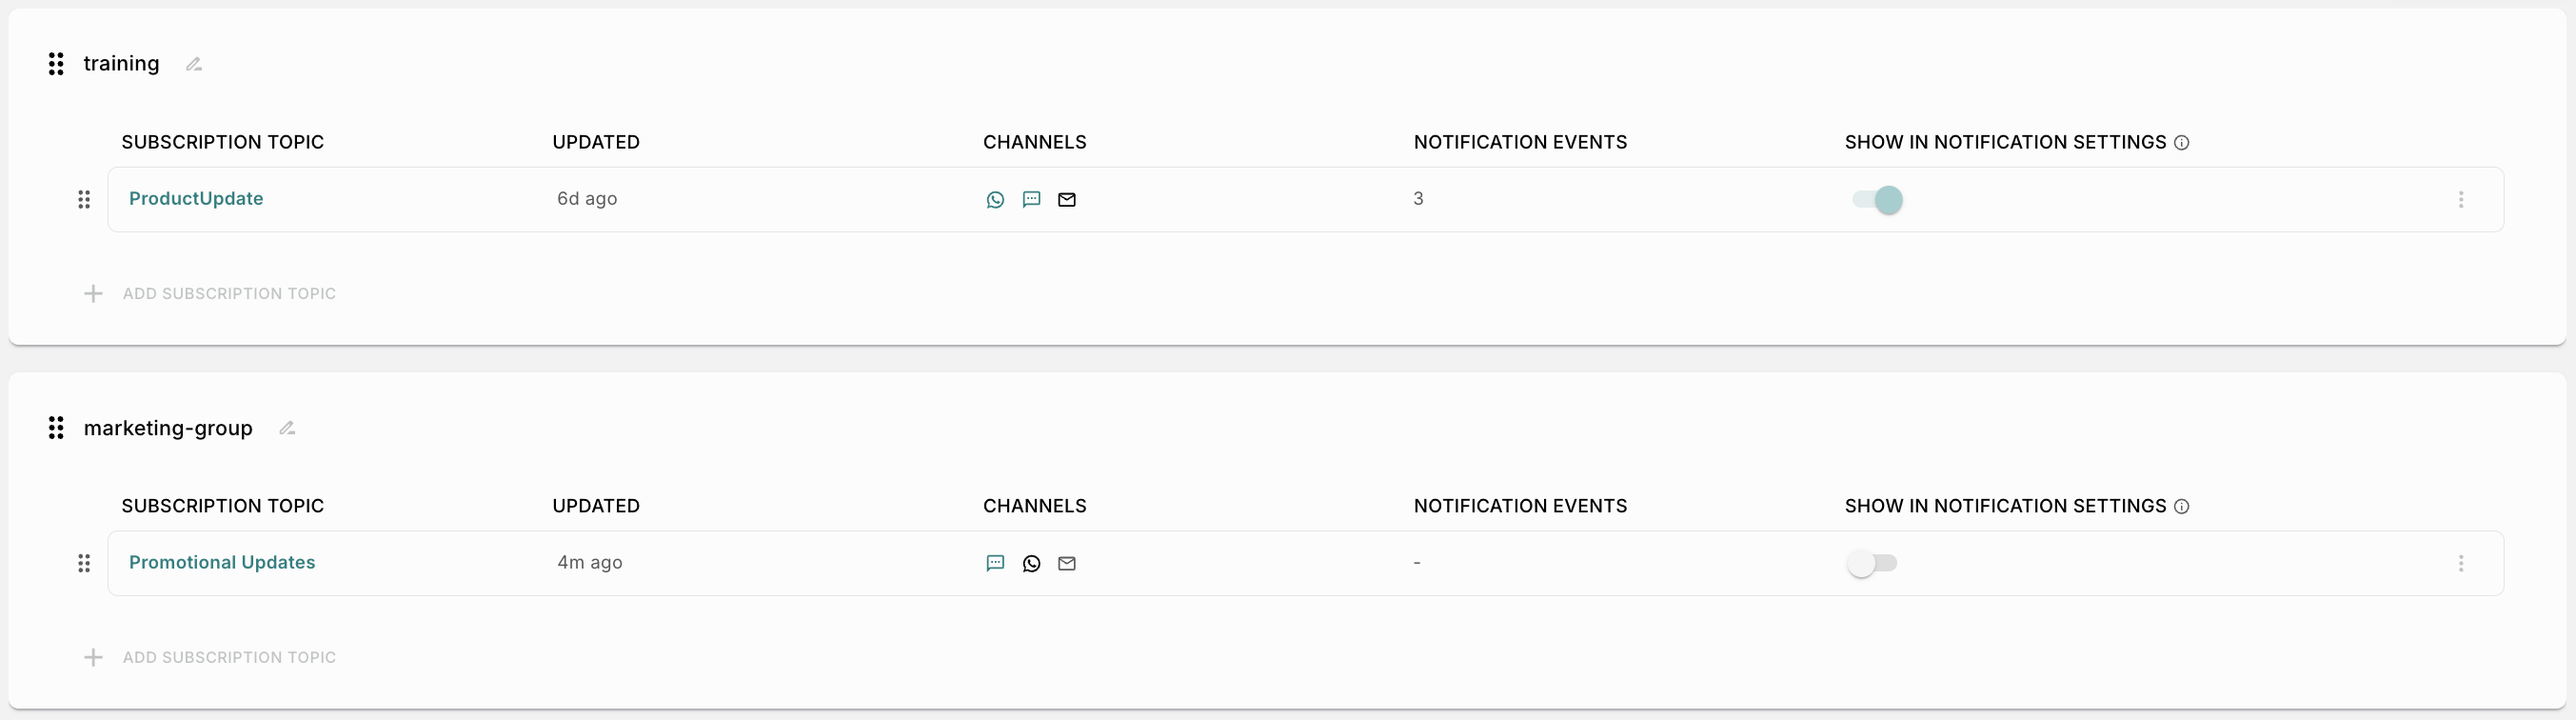Add subscription topic to marketing-group
The width and height of the screenshot is (2576, 720).
[x=210, y=657]
